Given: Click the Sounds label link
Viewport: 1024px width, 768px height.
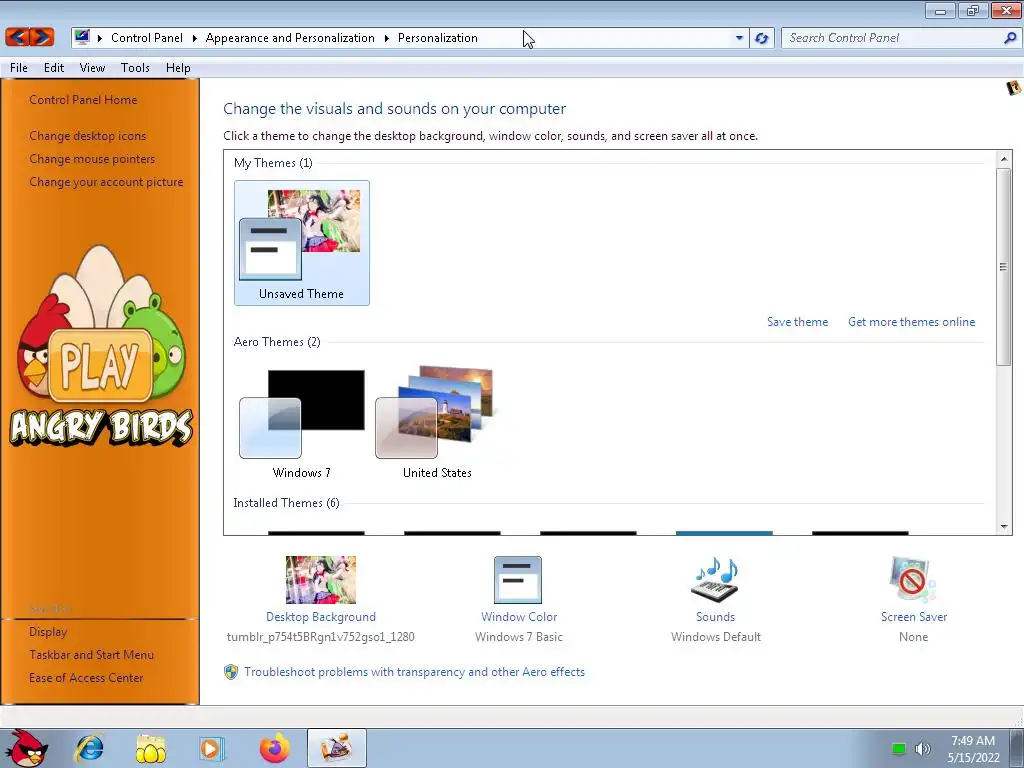Looking at the screenshot, I should click(715, 617).
